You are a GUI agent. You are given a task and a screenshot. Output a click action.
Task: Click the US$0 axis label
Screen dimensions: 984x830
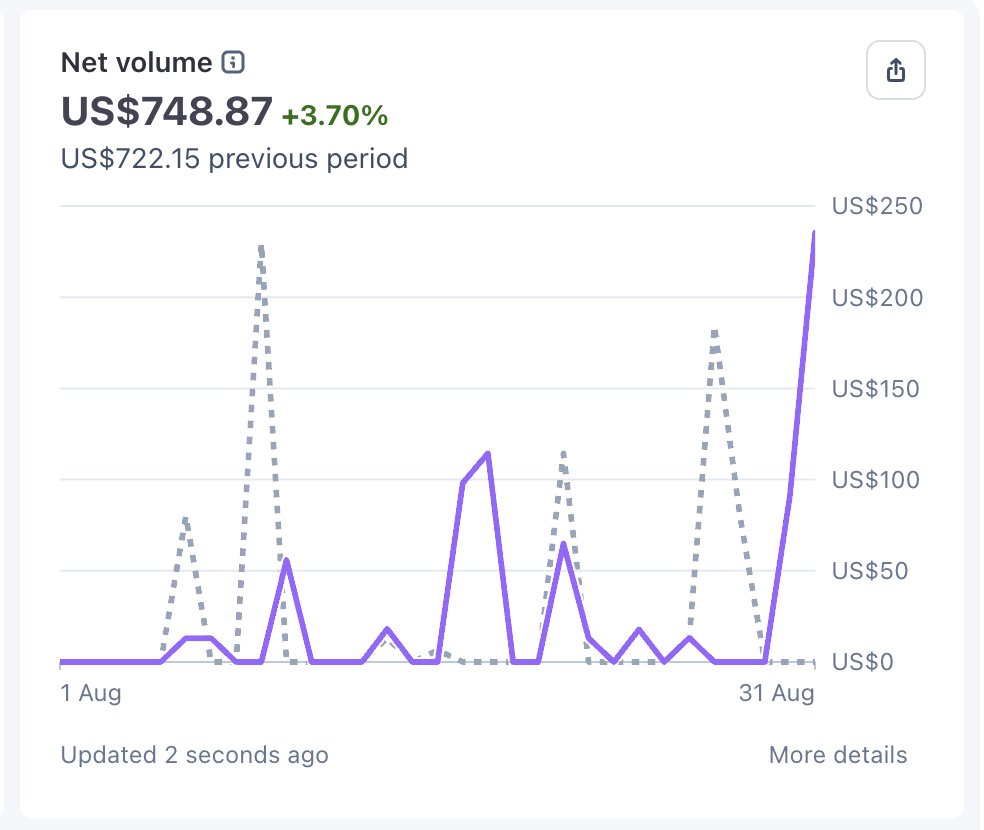(x=862, y=662)
